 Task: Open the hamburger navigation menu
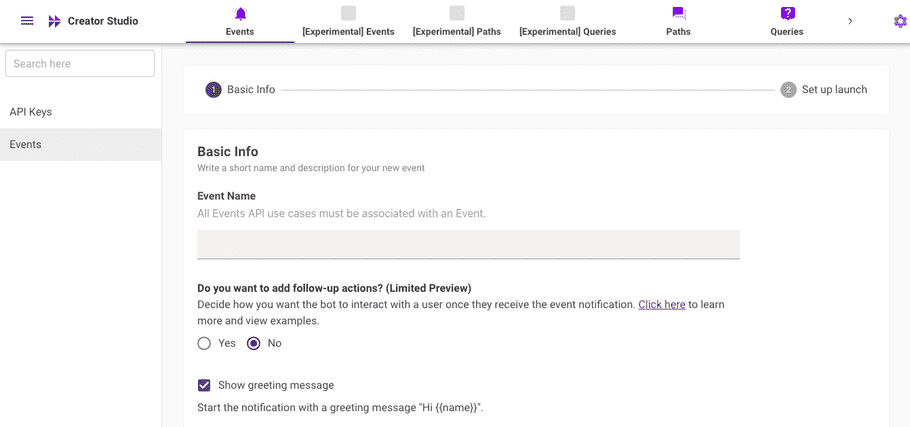click(27, 21)
